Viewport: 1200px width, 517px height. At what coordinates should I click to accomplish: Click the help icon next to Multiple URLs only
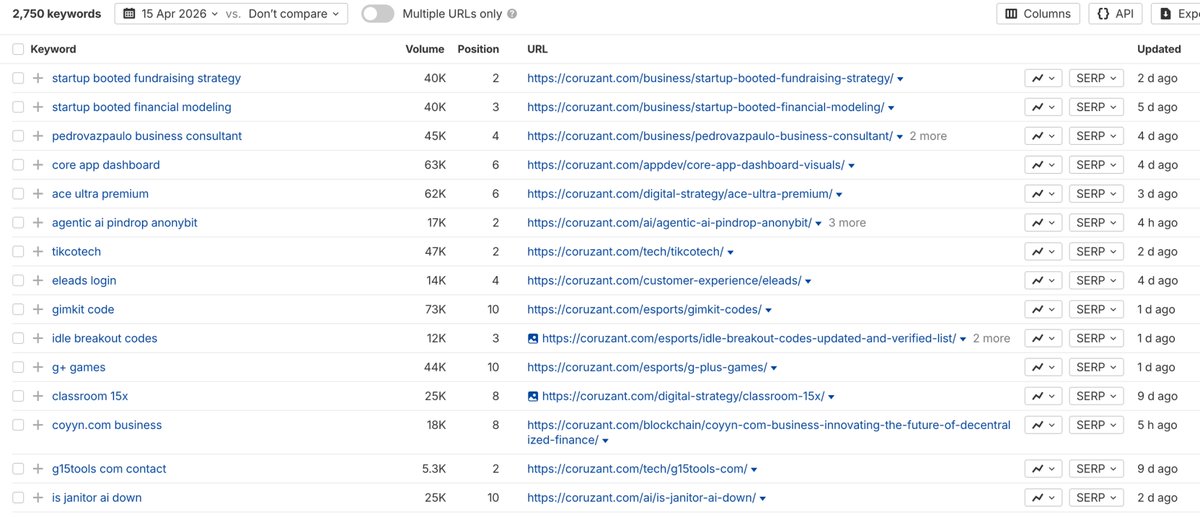(513, 15)
